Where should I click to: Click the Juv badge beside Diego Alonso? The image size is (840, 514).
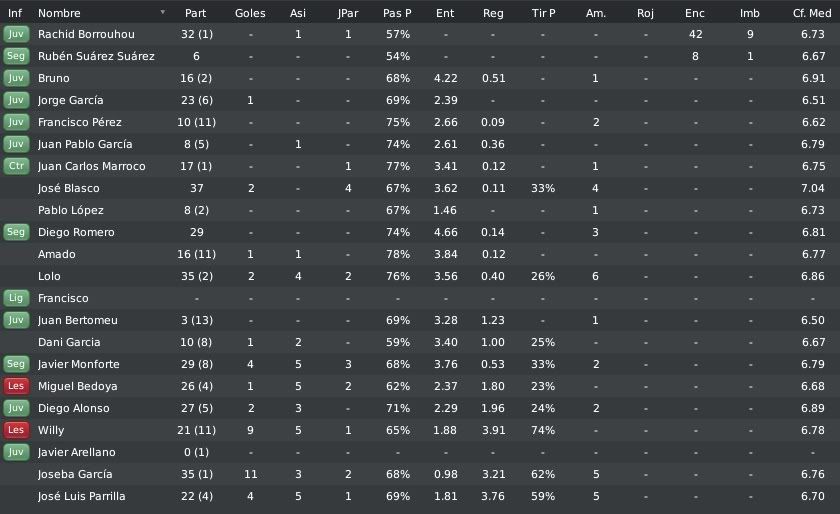(16, 407)
